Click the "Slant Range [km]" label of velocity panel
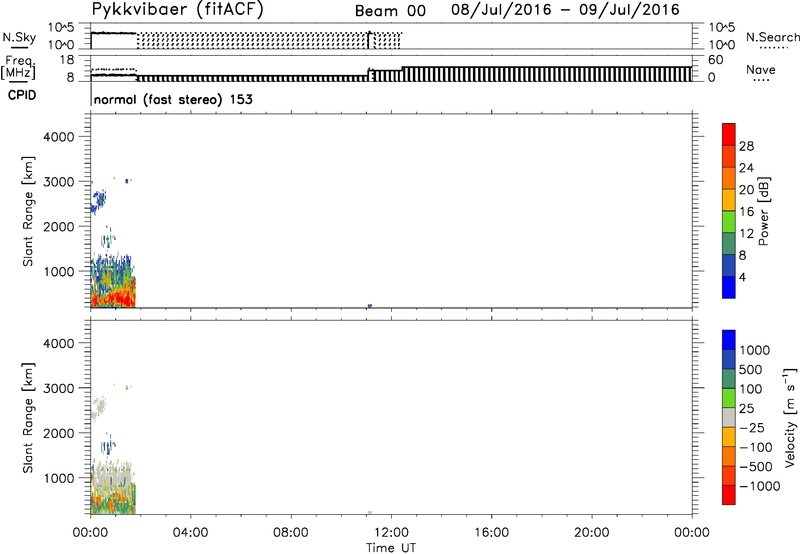Screen dimensions: 800x554 [28, 418]
